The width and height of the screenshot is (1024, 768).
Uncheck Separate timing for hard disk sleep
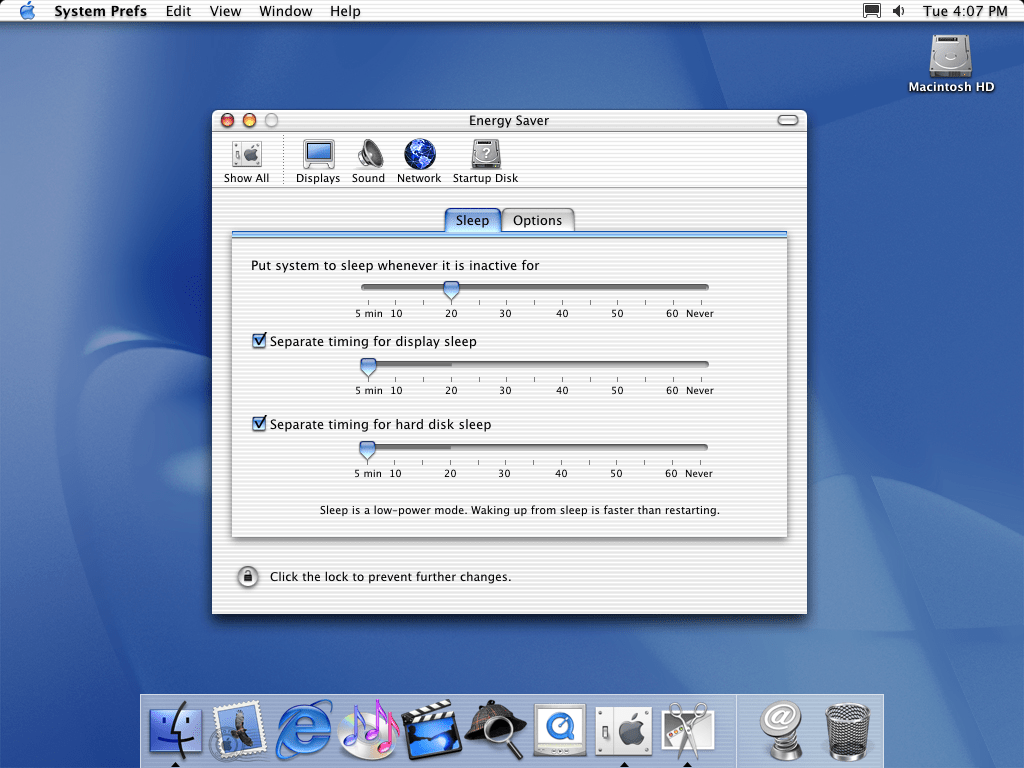[259, 424]
